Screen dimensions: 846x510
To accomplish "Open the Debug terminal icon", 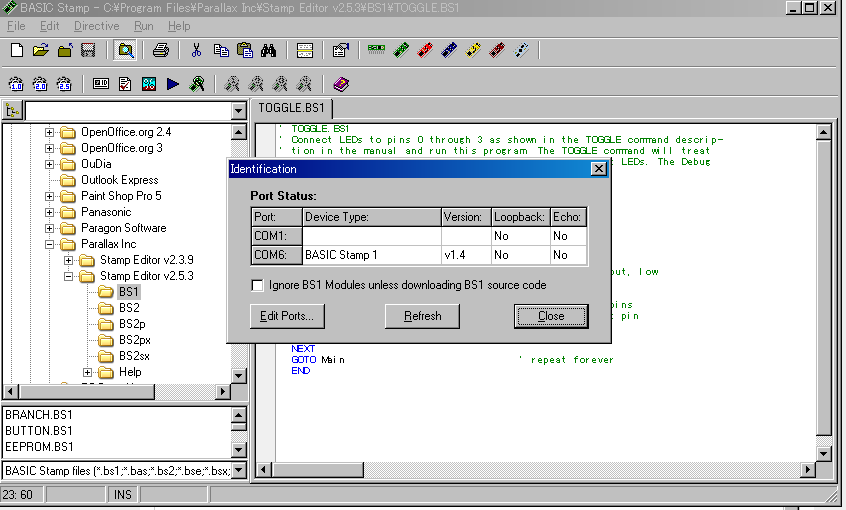I will click(197, 84).
